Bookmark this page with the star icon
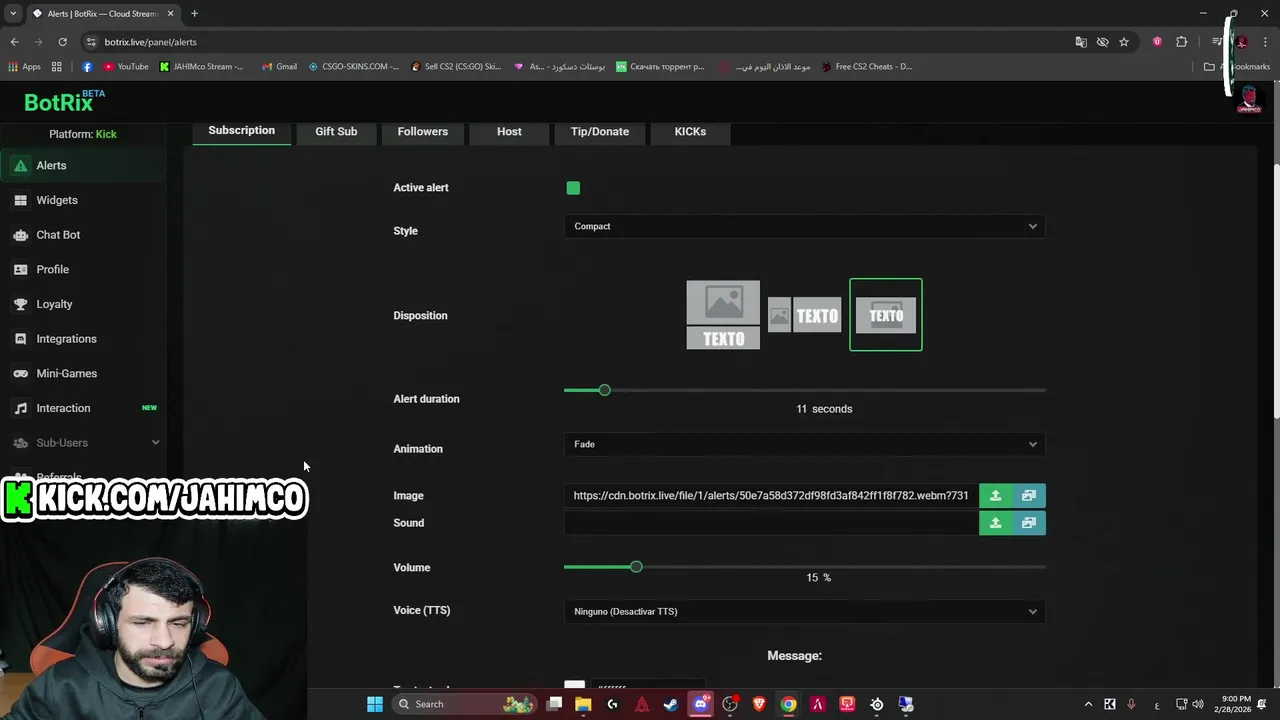Image resolution: width=1280 pixels, height=720 pixels. tap(1124, 42)
